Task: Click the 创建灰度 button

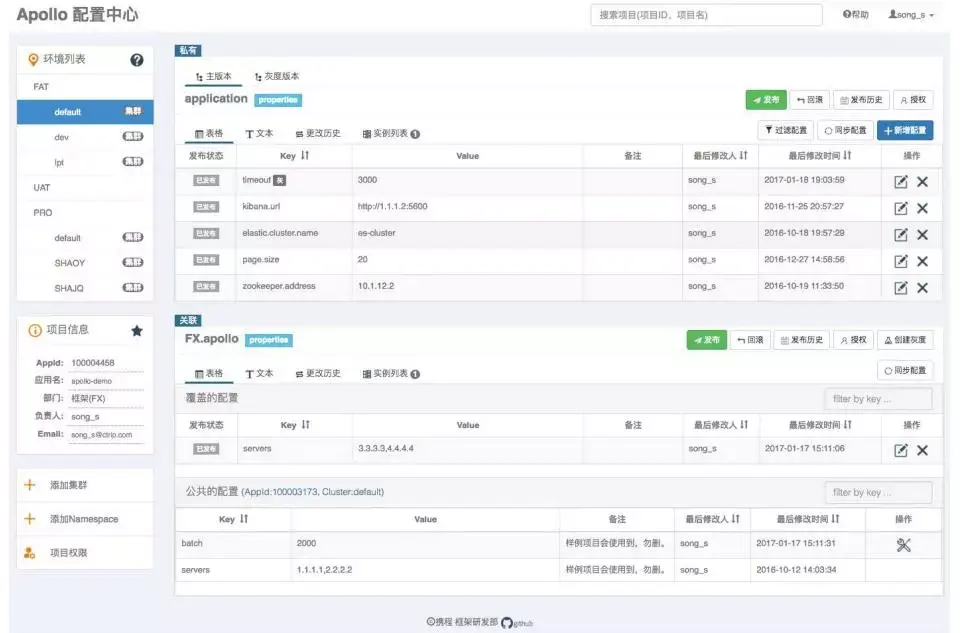Action: tap(905, 340)
